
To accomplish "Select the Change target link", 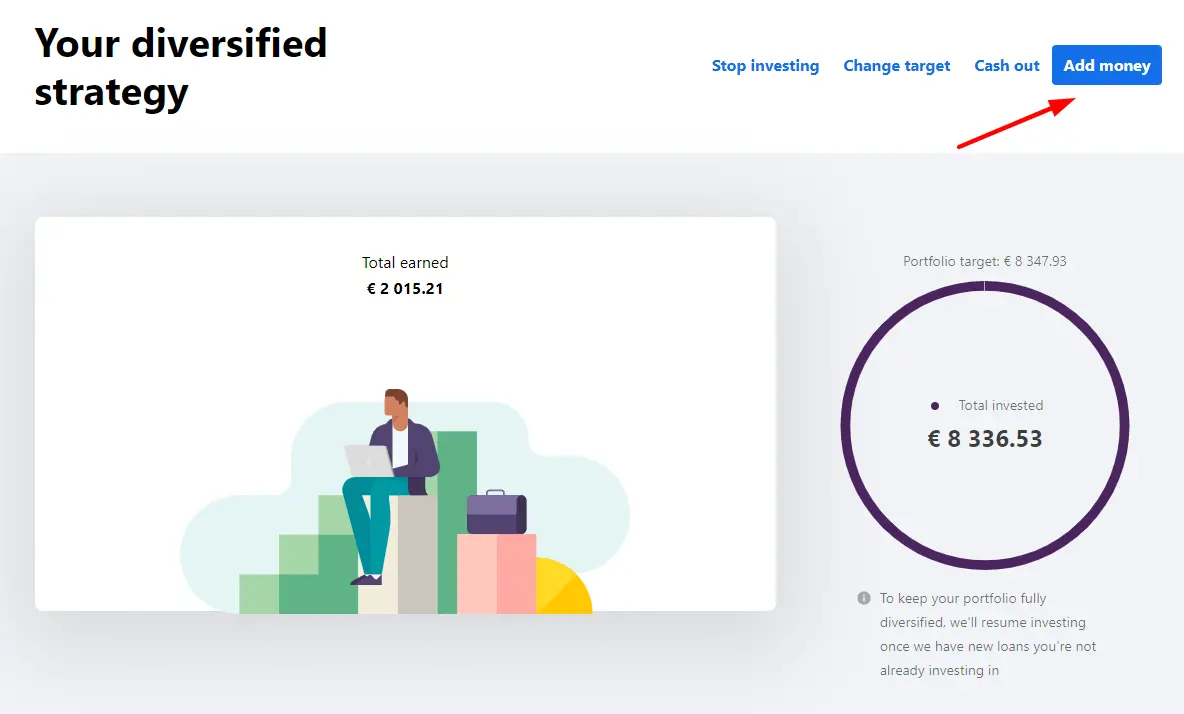I will [896, 66].
